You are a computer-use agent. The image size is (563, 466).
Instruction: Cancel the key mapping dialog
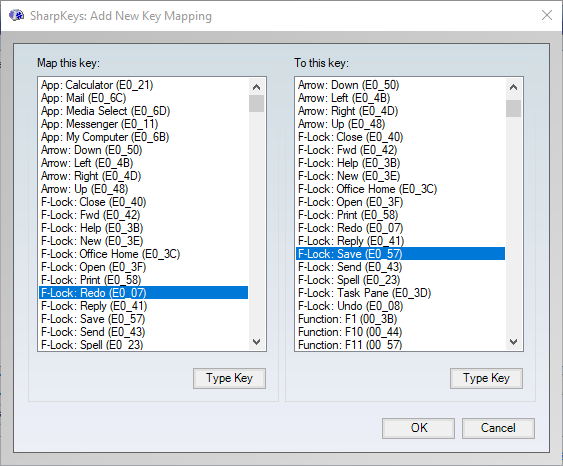(x=498, y=428)
